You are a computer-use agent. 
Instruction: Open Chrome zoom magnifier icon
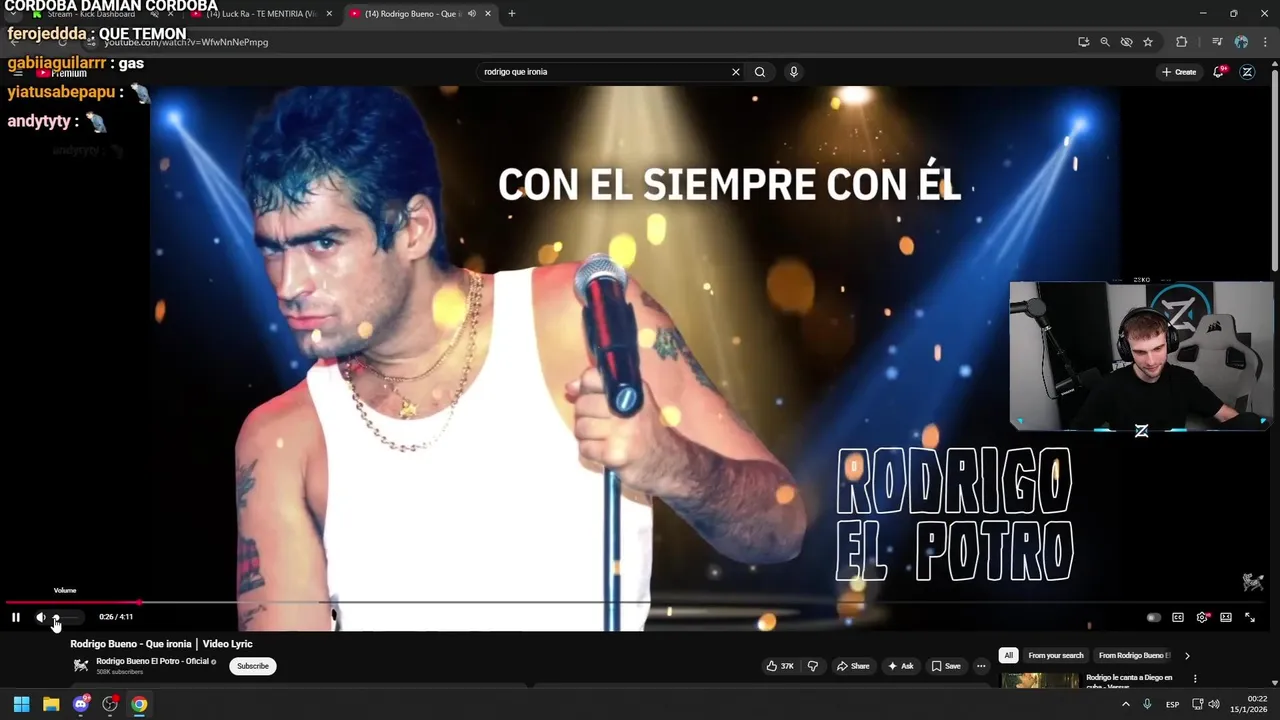(x=1105, y=42)
